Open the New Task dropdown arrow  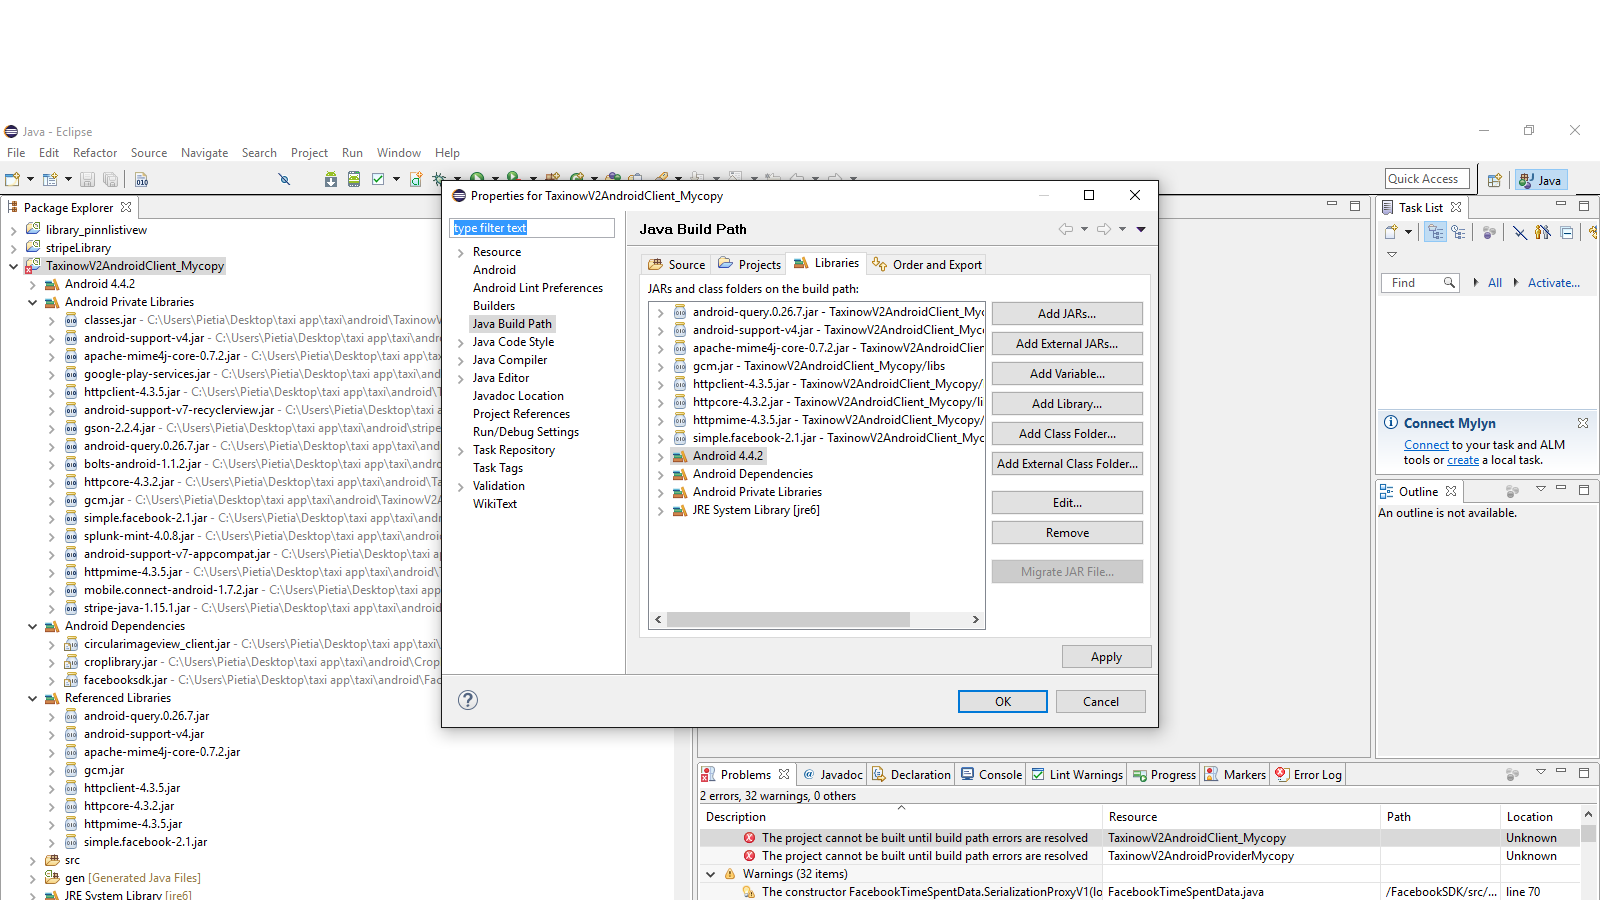click(x=1408, y=232)
